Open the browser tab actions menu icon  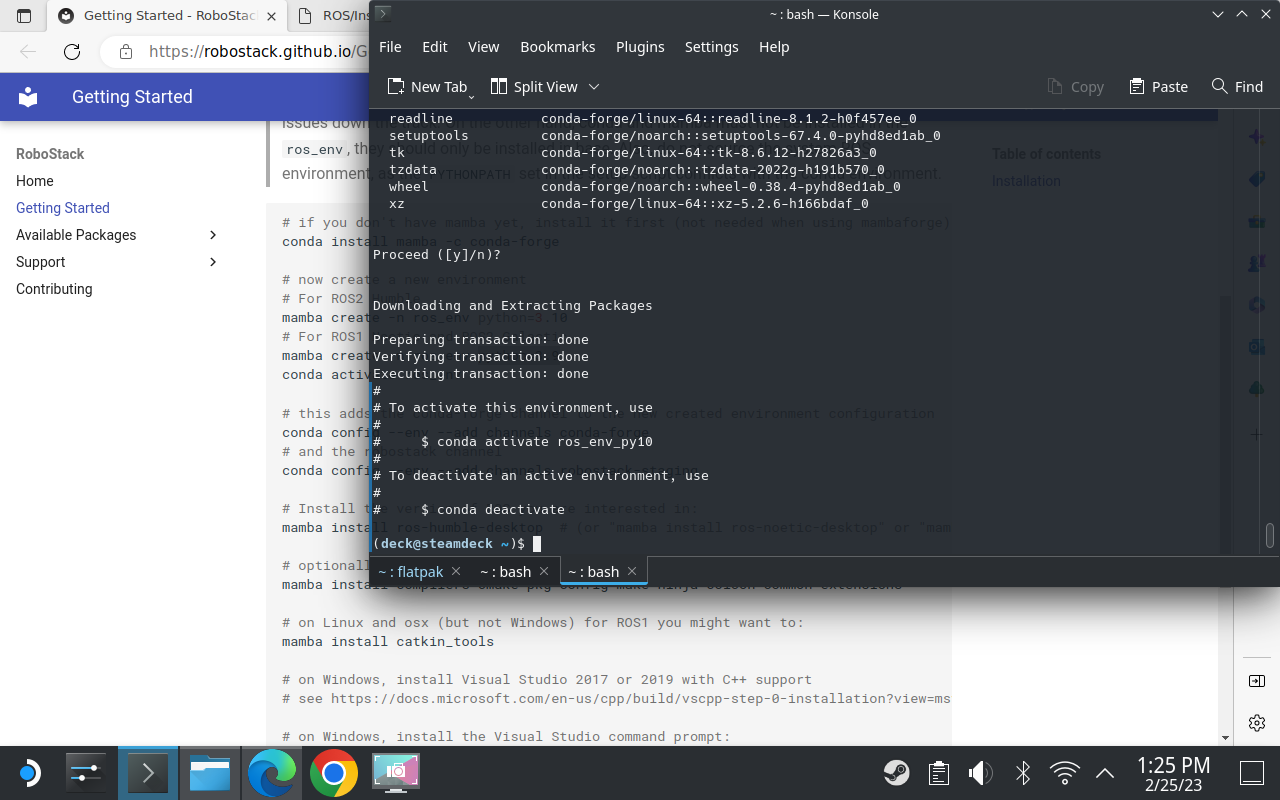24,16
